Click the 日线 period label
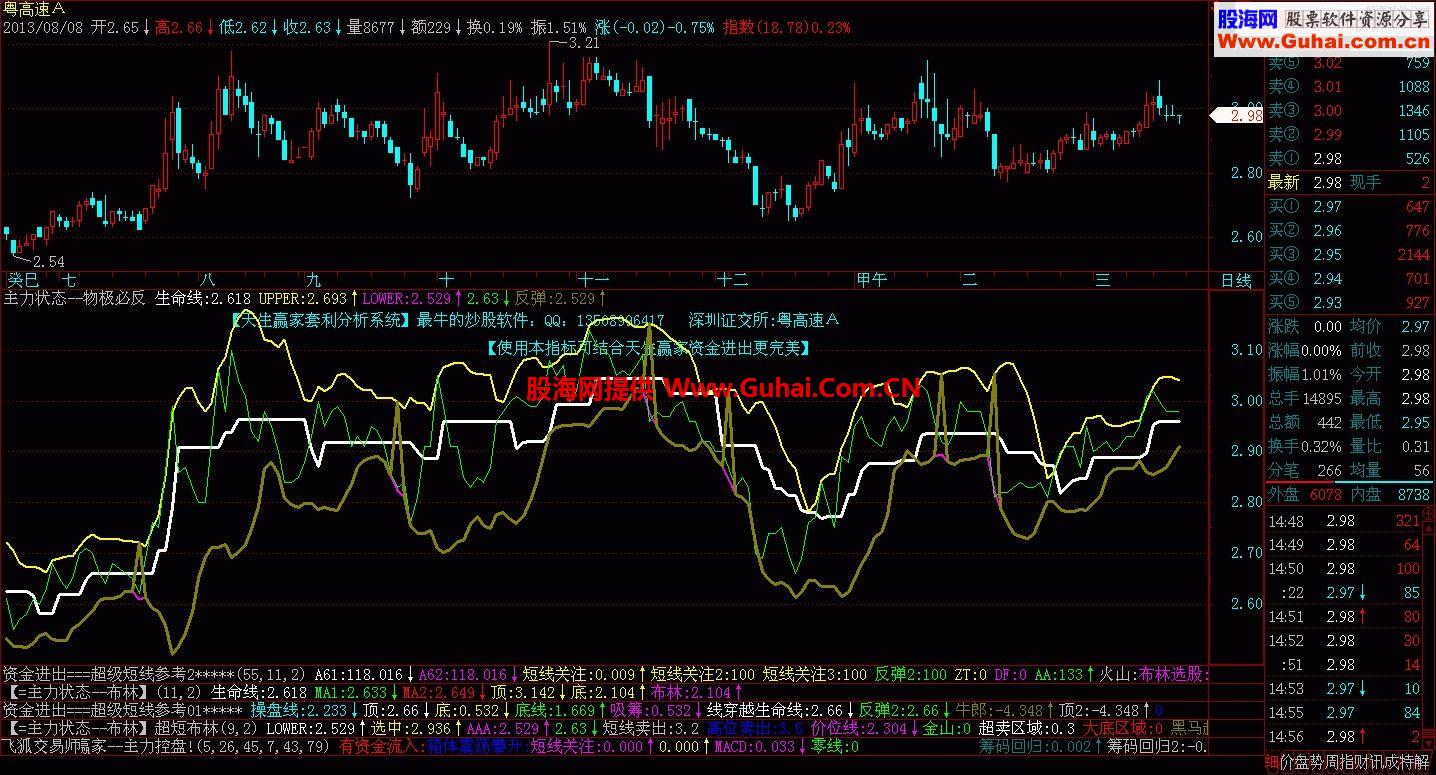This screenshot has height=775, width=1436. [1237, 281]
